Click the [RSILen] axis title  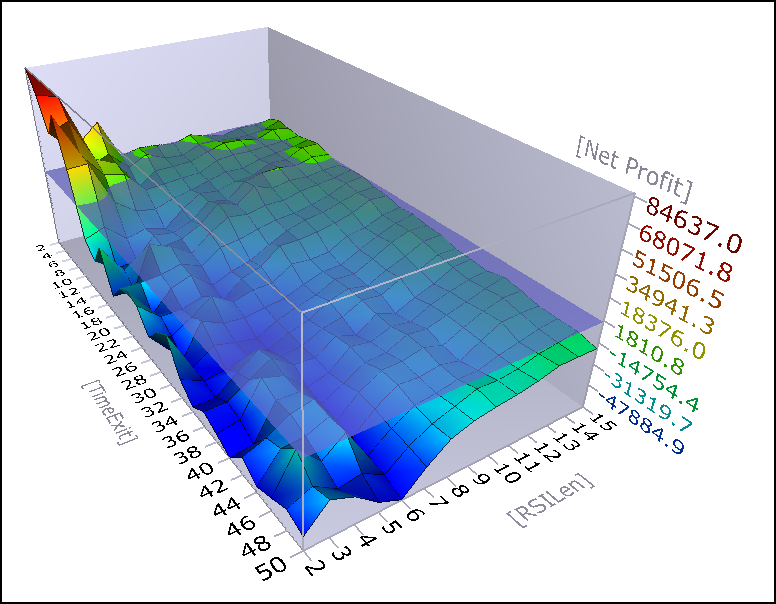point(550,501)
